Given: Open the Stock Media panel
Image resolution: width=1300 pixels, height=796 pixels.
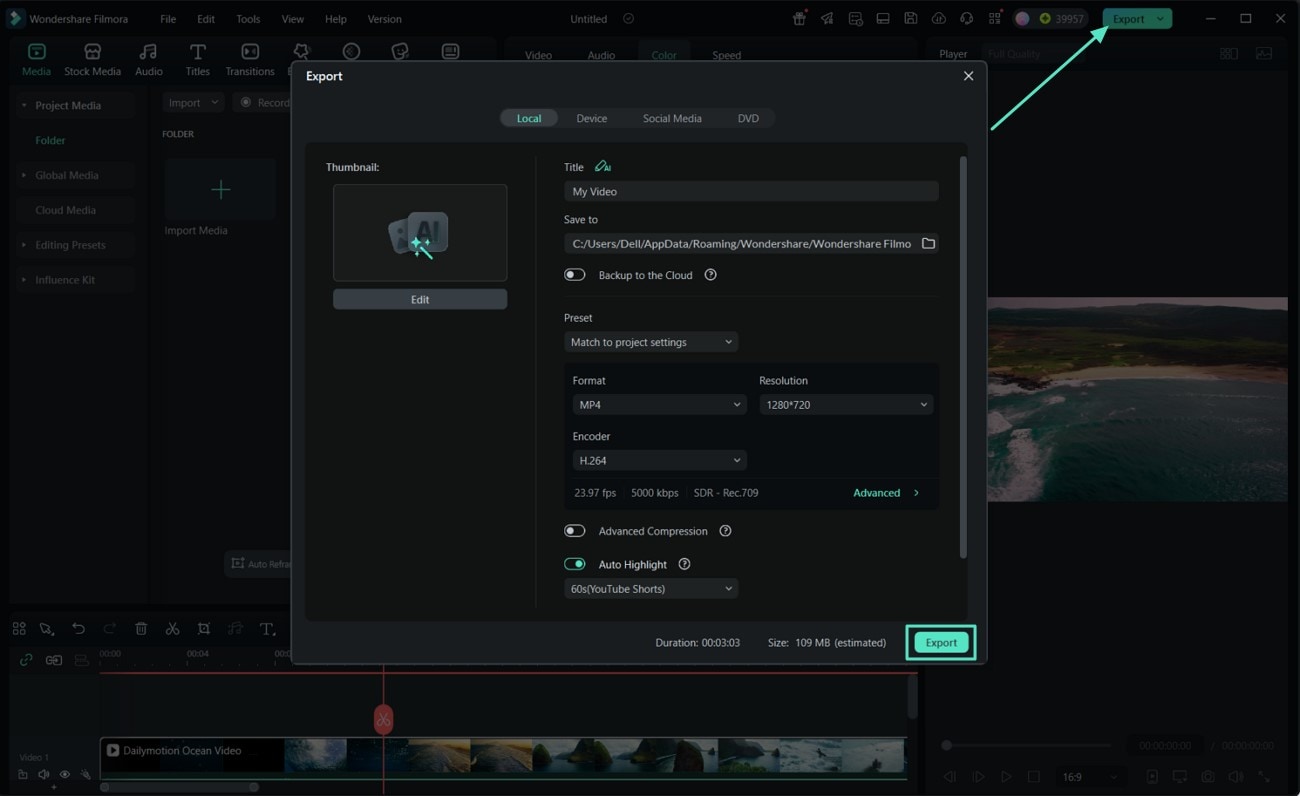Looking at the screenshot, I should tap(92, 59).
